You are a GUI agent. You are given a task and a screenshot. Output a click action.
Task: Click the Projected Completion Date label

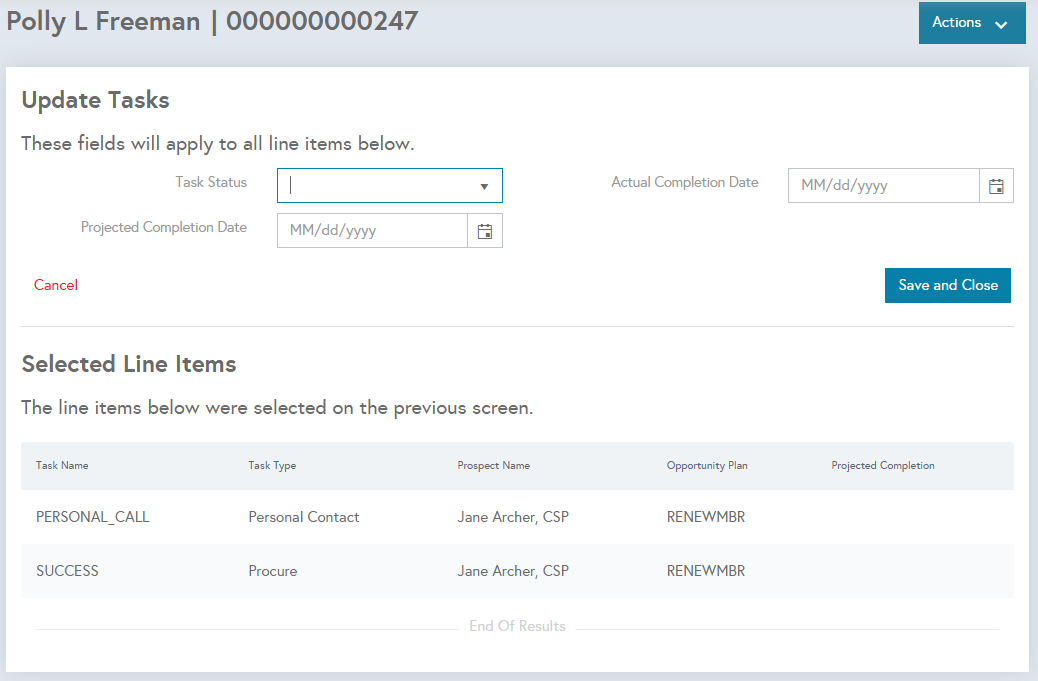tap(164, 228)
